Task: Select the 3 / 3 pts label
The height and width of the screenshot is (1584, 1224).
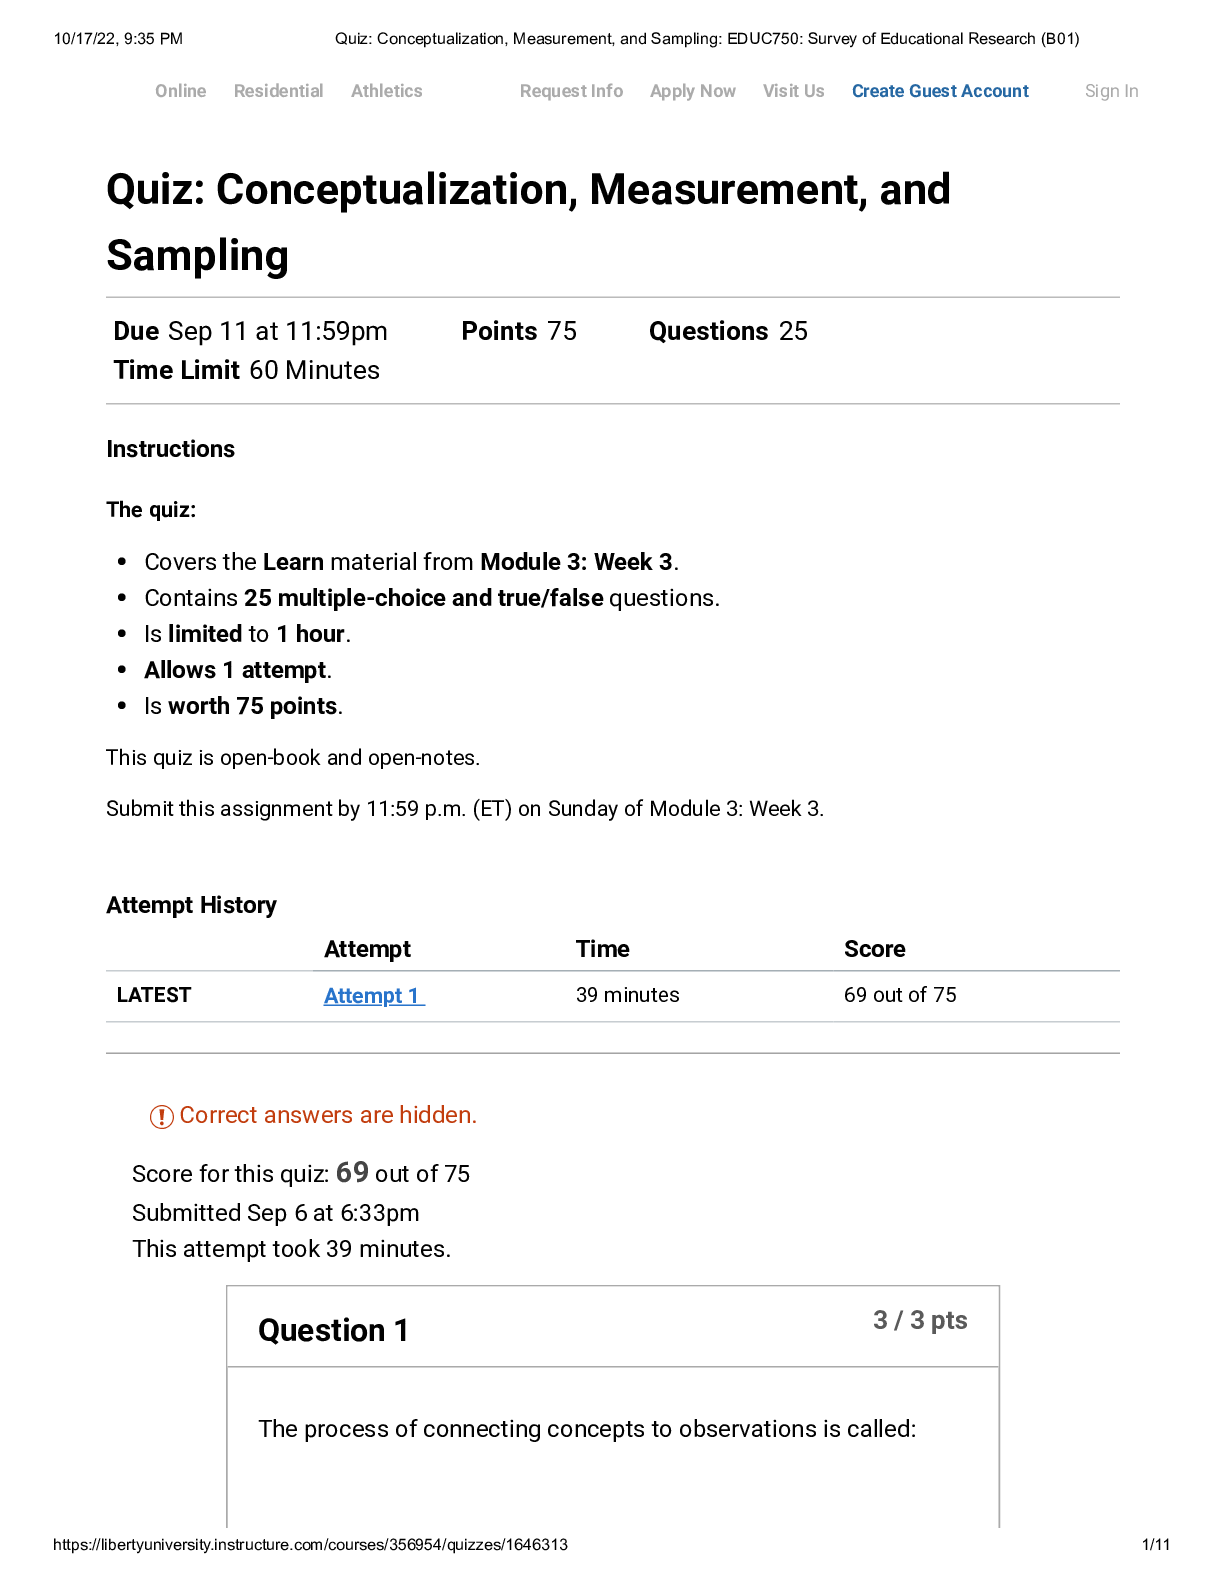Action: pos(920,1320)
